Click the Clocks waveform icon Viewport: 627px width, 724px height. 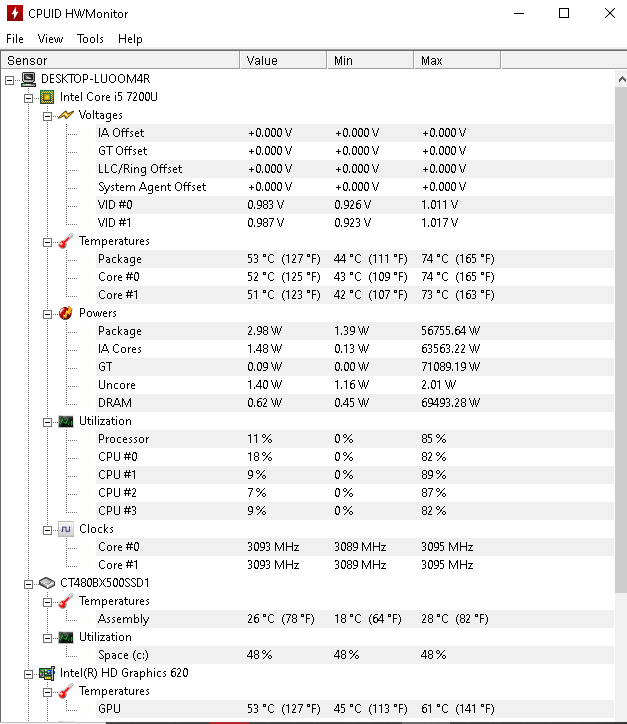[x=66, y=529]
